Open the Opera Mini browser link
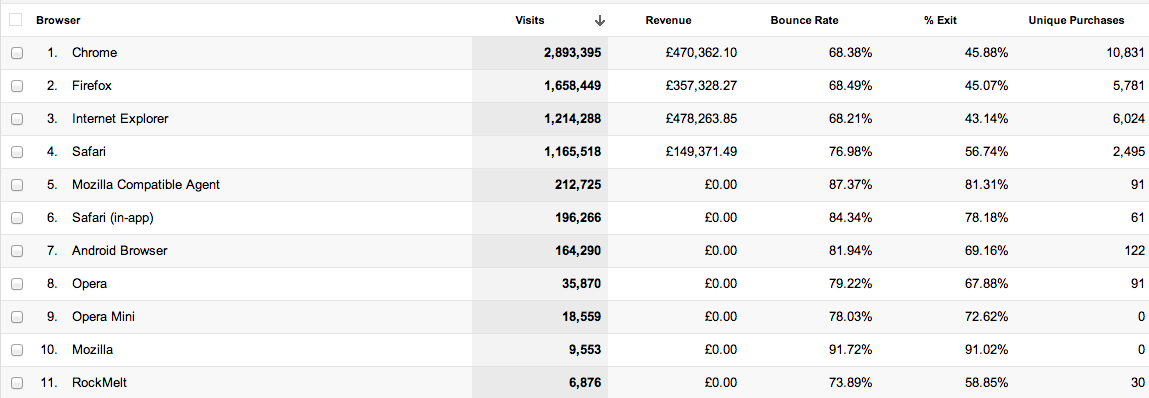Screen dimensions: 1149x398 pyautogui.click(x=103, y=317)
